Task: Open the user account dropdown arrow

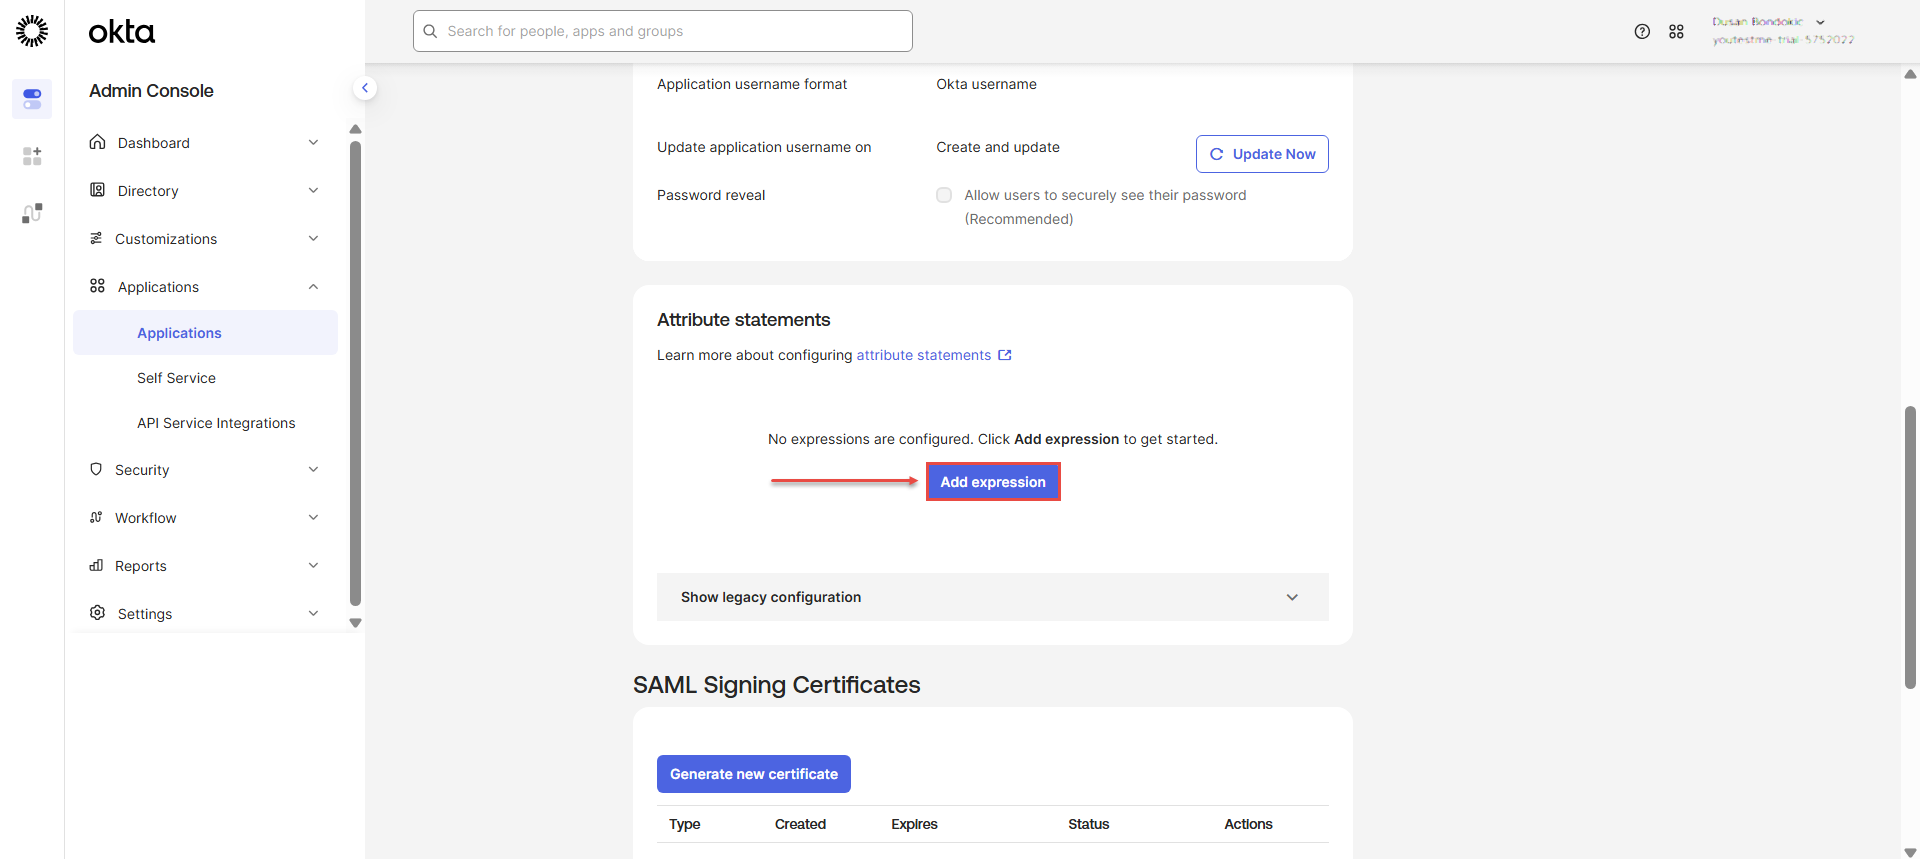Action: point(1820,22)
